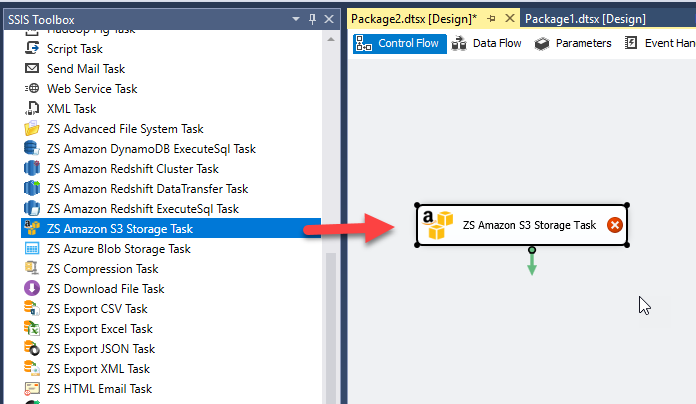Click ZS Advanced File System Task folder icon
696x404 pixels.
(x=32, y=128)
